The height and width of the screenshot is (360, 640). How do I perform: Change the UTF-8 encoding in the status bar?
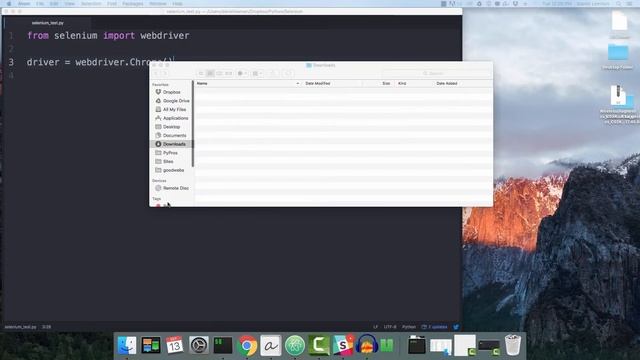click(x=390, y=327)
